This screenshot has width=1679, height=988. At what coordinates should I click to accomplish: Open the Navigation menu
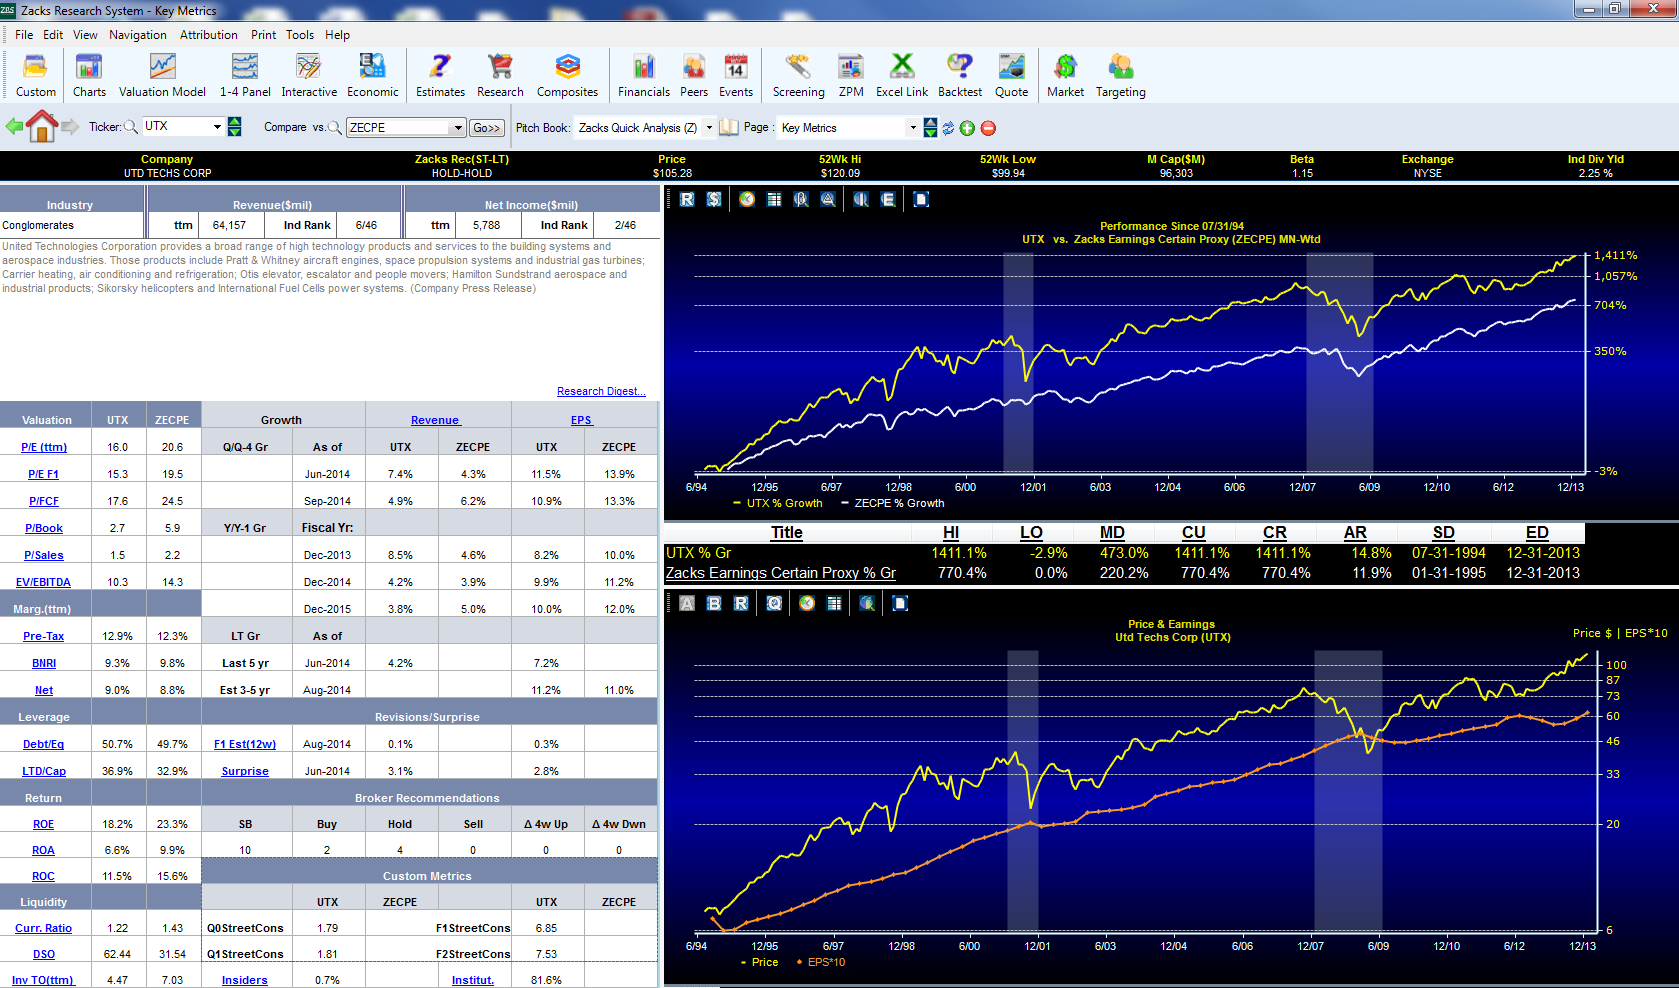[138, 34]
